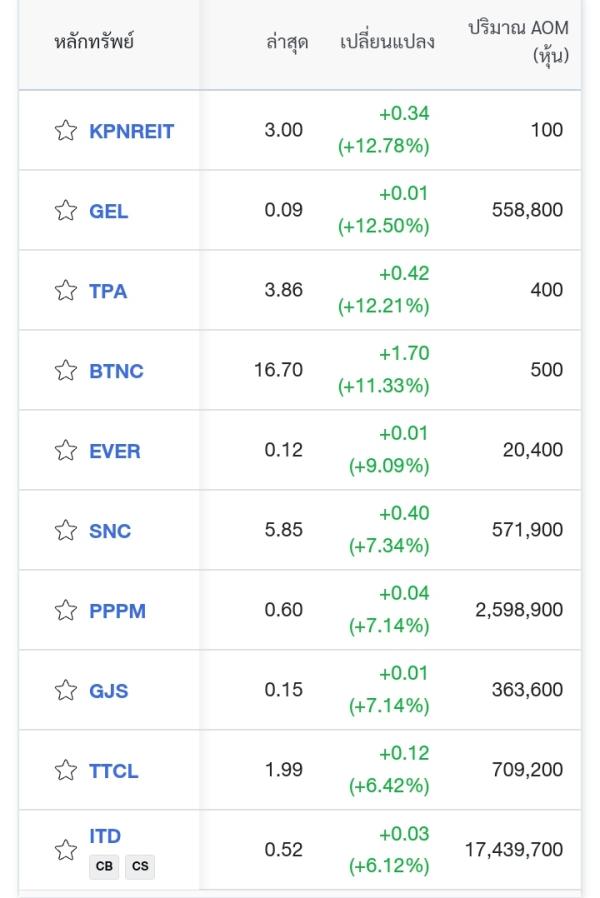Sort by the ล่าสุด column header

[287, 42]
